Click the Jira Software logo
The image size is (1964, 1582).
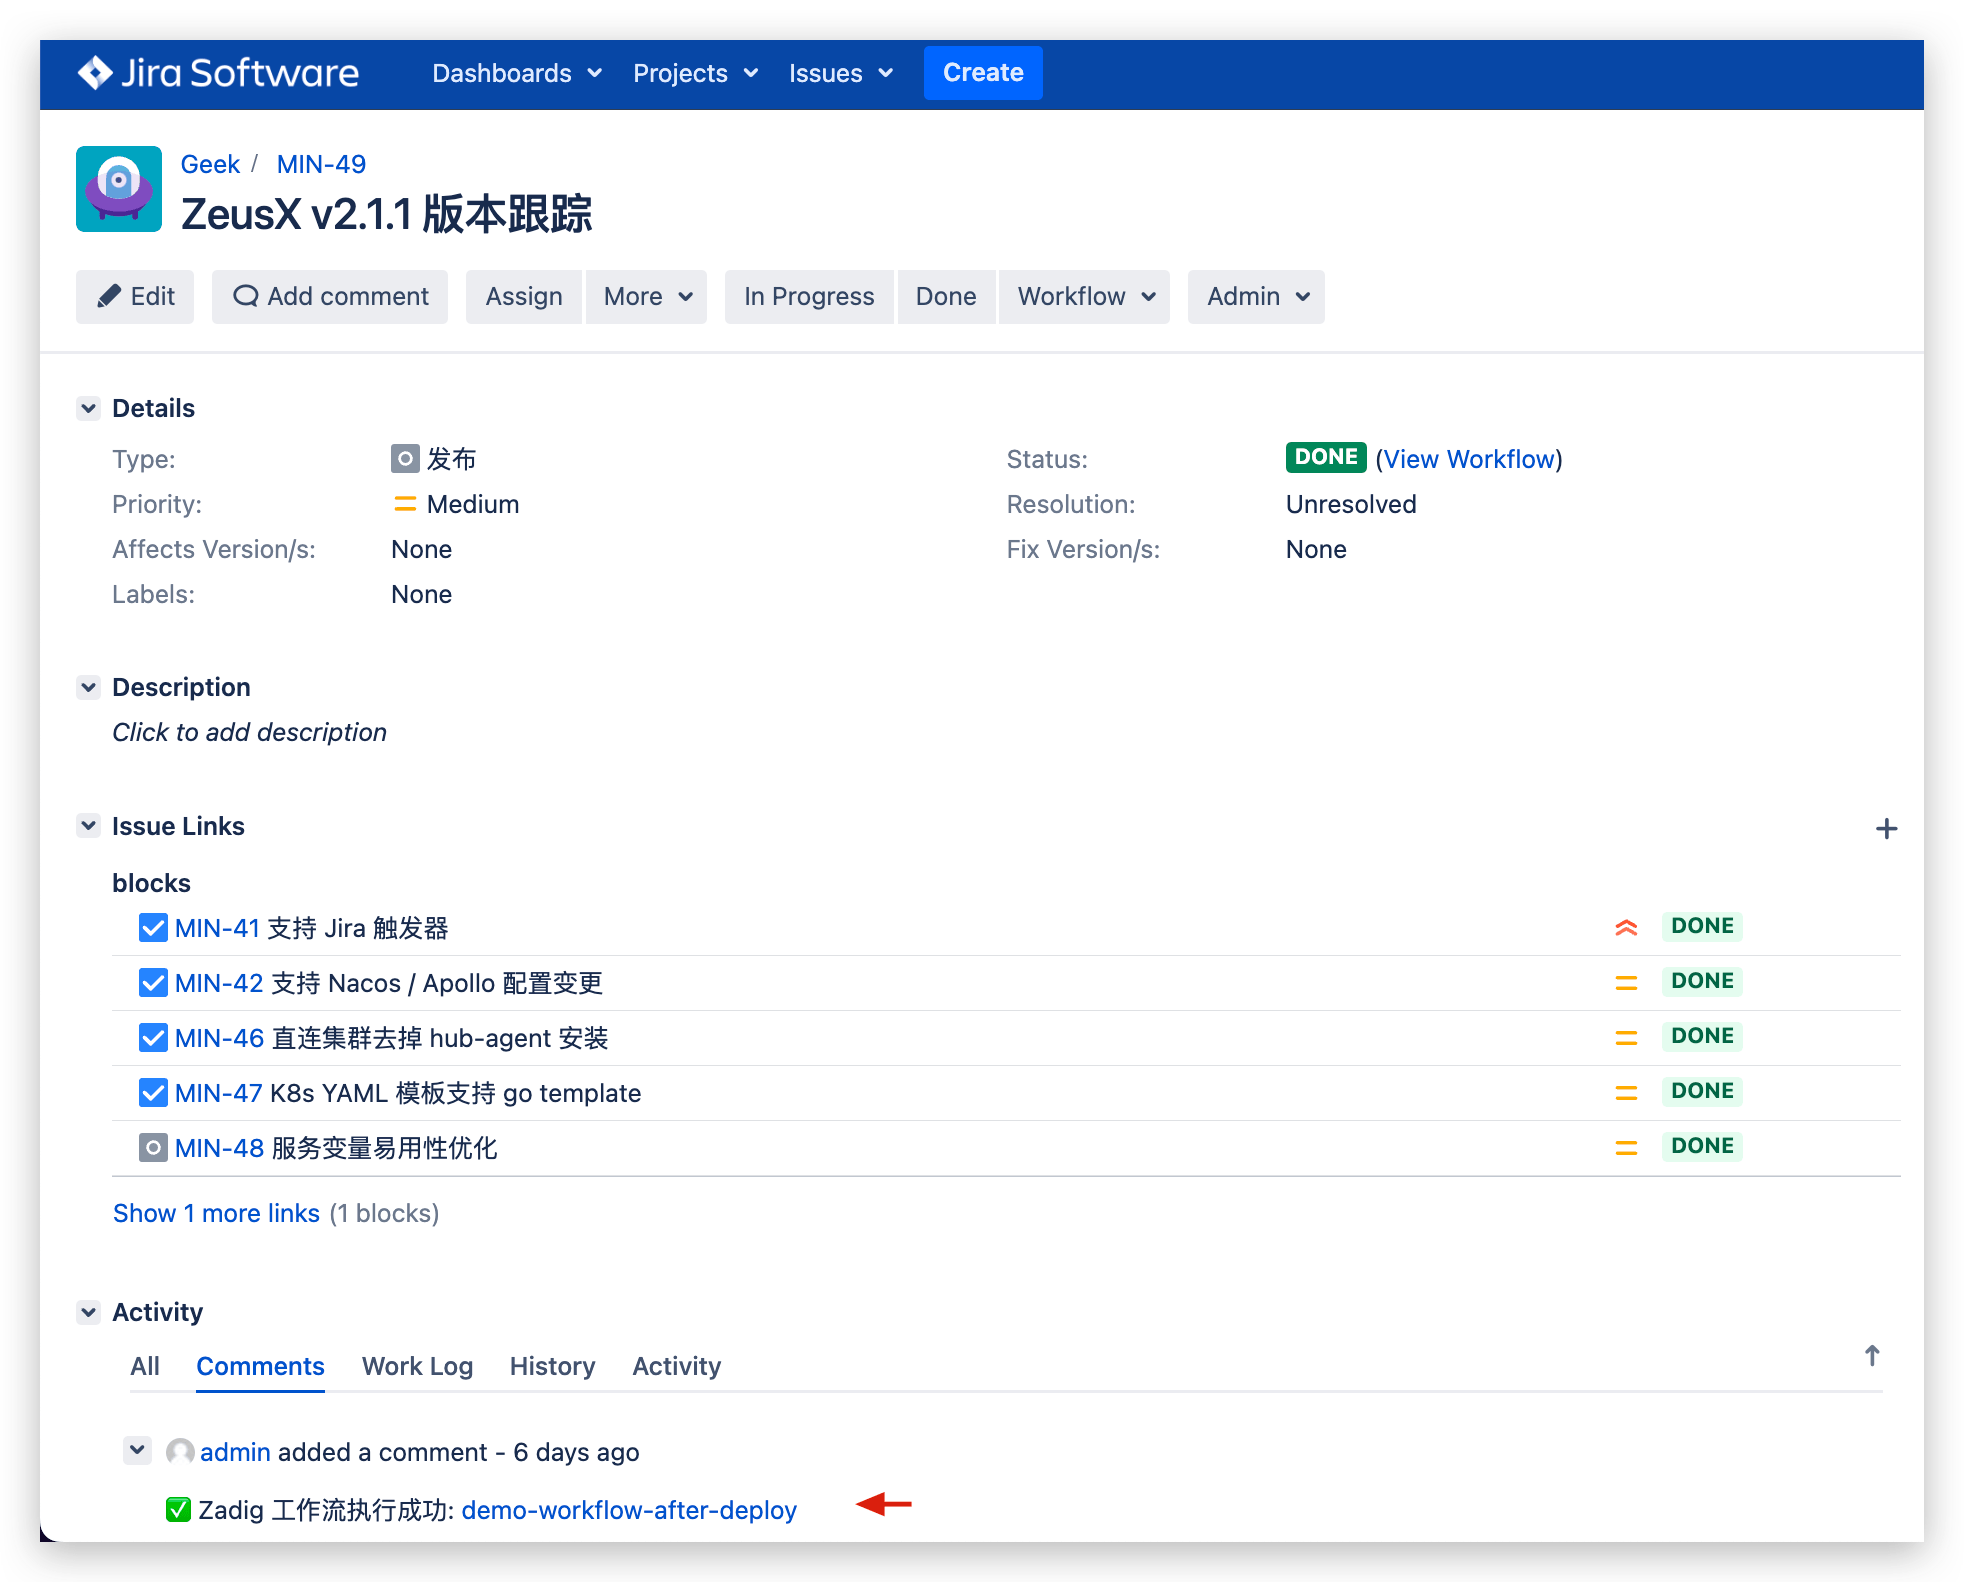pyautogui.click(x=219, y=73)
